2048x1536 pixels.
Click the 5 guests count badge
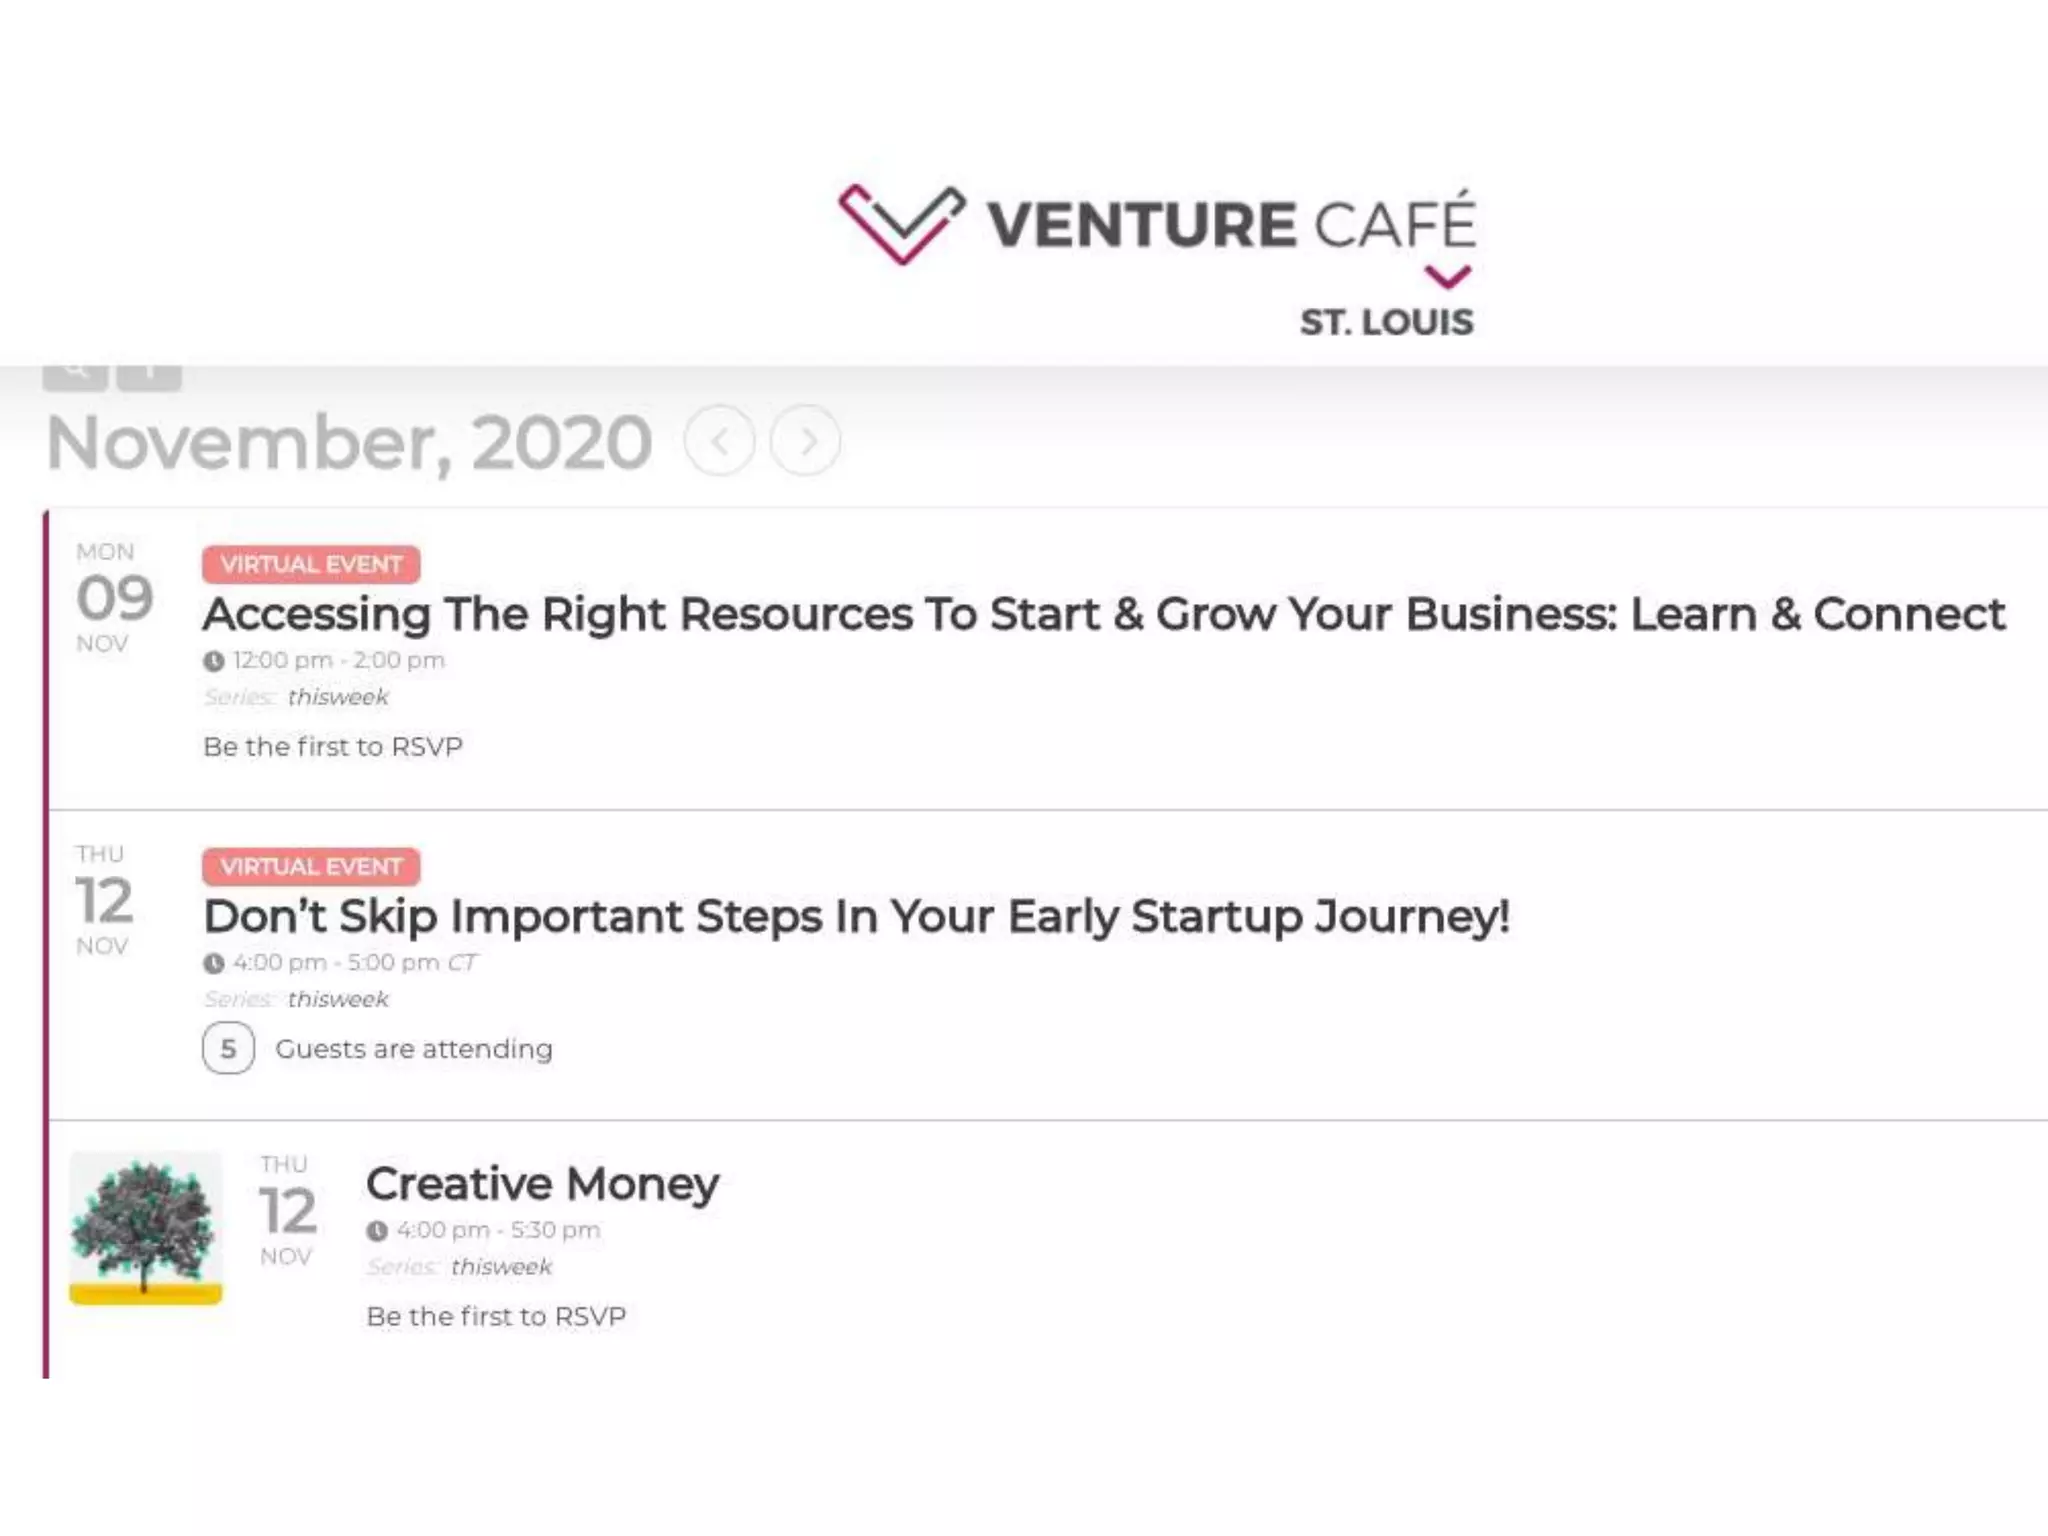click(x=228, y=1048)
